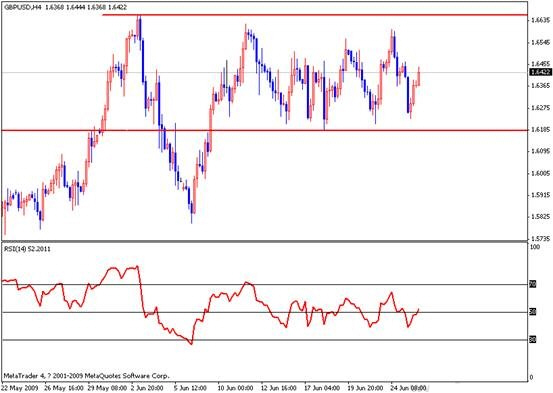Click the black current price label 1.6422
The height and width of the screenshot is (393, 553).
coord(541,72)
